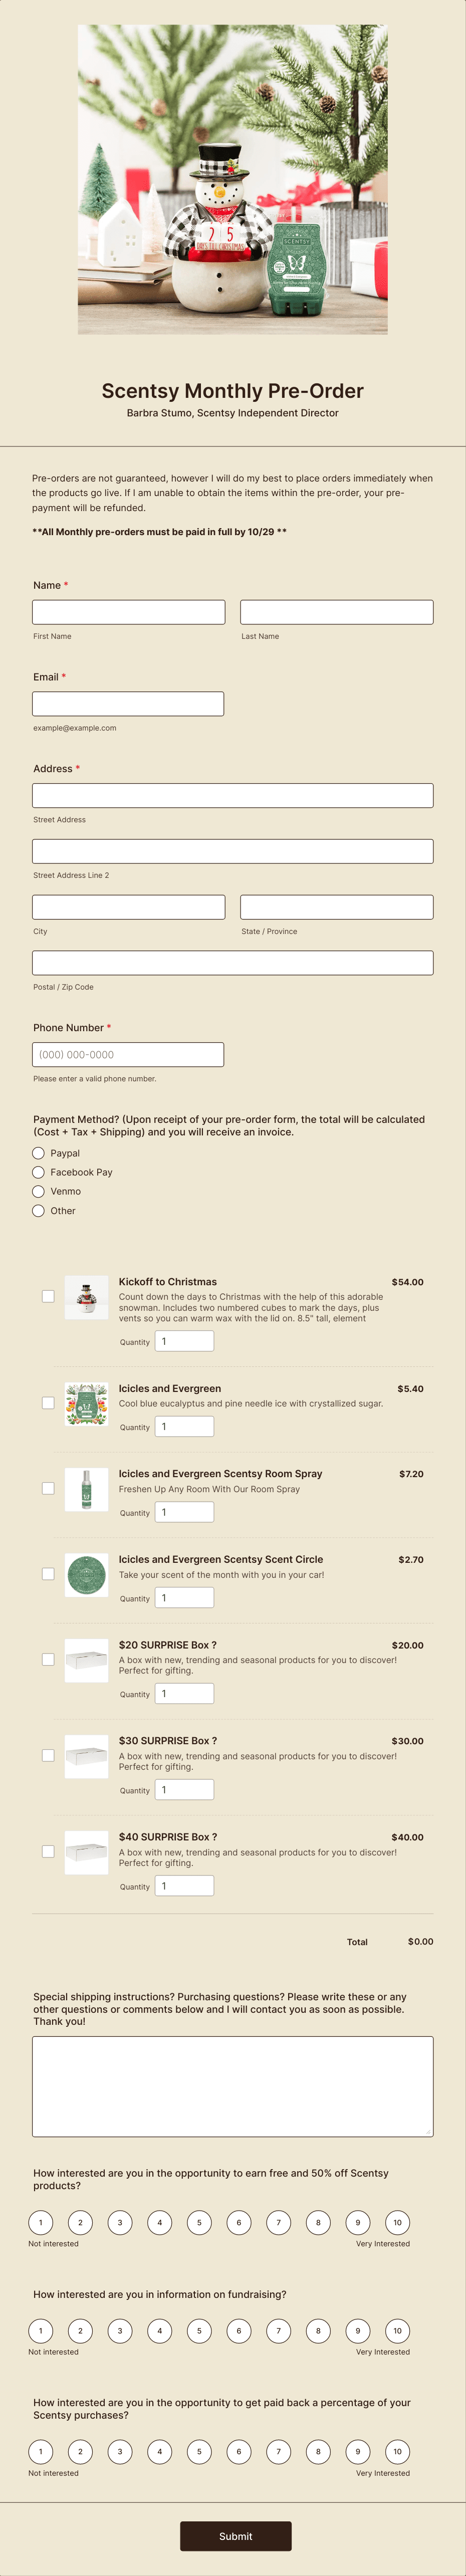Check the $40 SURPRISE Box item

(x=47, y=1851)
